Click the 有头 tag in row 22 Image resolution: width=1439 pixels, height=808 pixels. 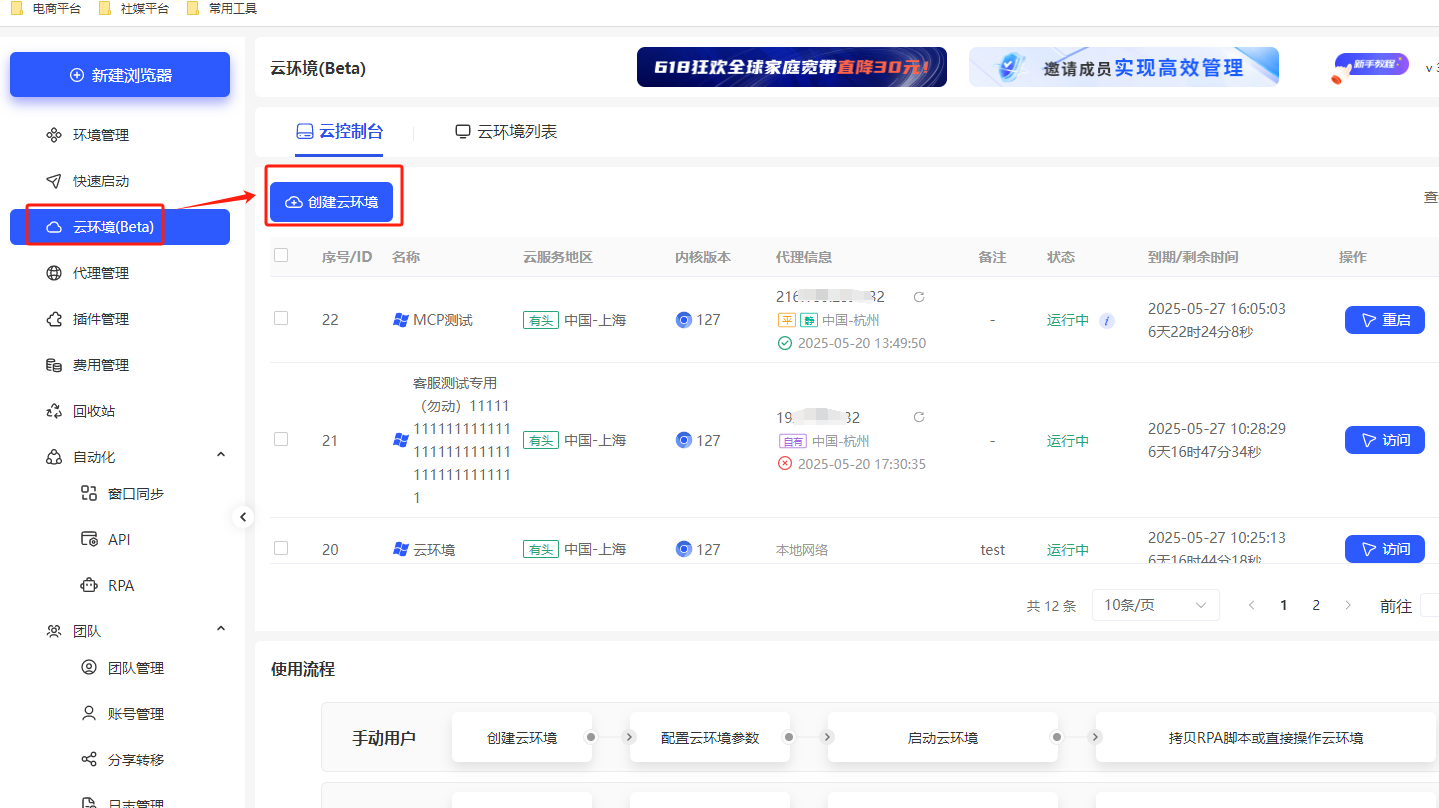541,320
